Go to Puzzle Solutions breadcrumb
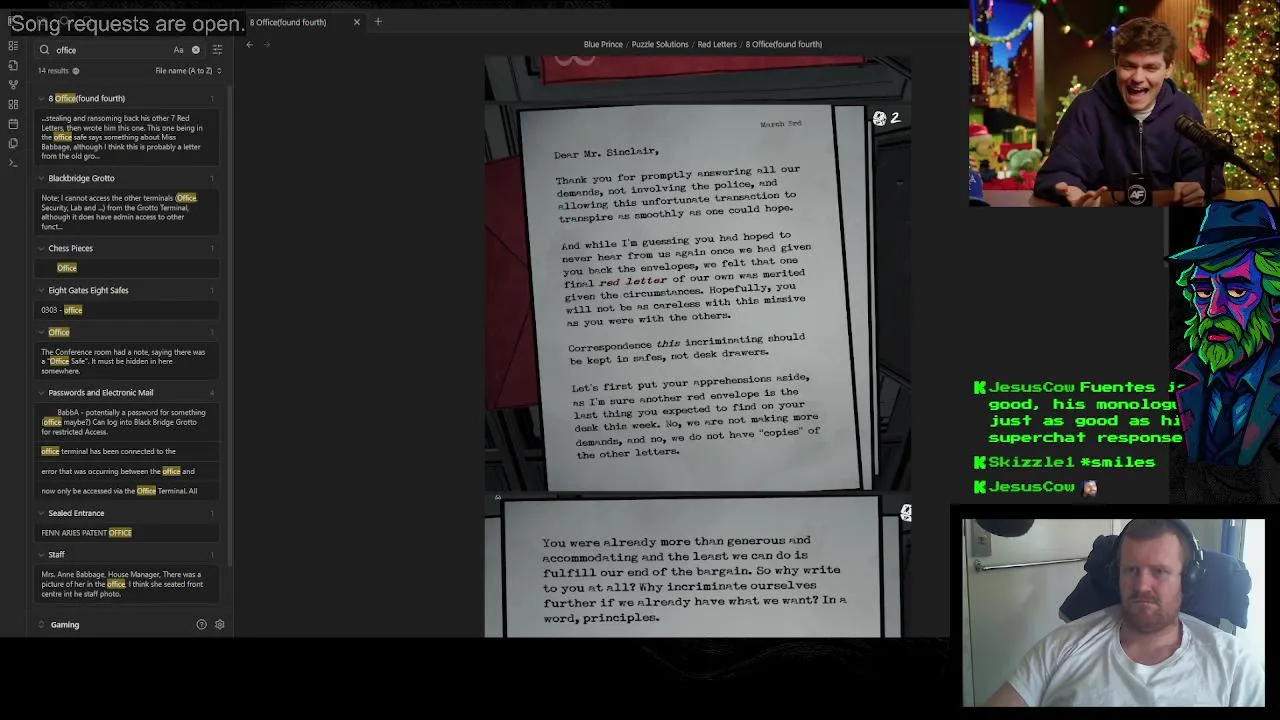 (660, 44)
